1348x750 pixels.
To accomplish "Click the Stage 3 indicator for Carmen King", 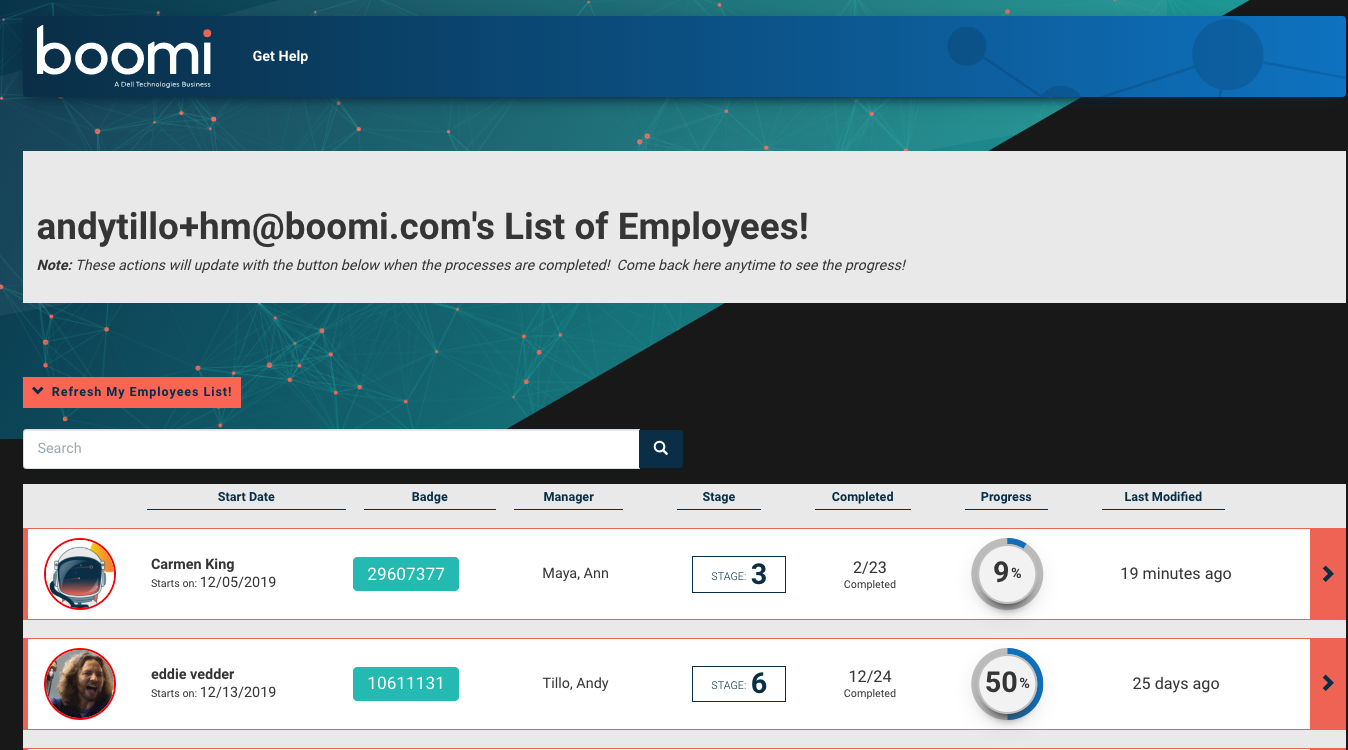I will pos(738,574).
